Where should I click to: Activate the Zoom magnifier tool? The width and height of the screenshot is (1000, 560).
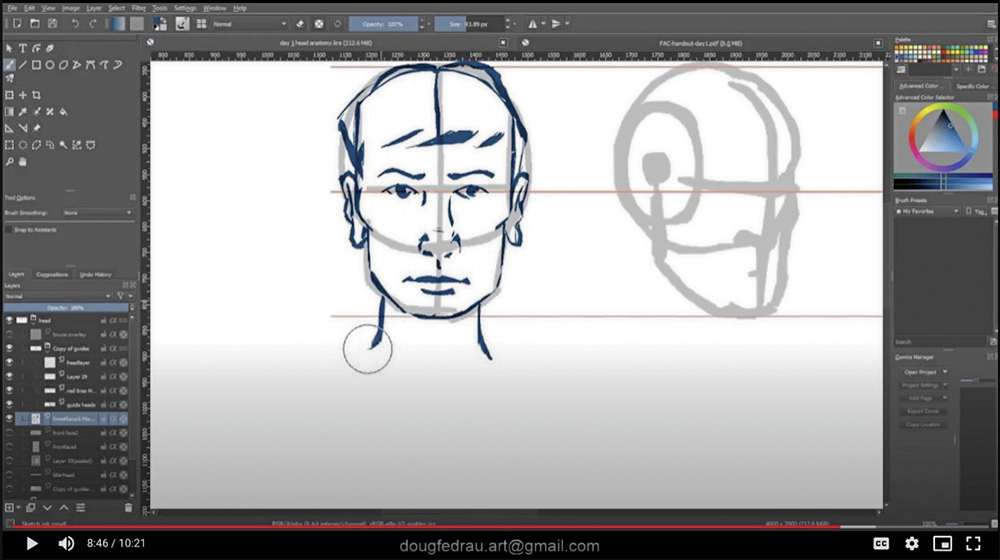[10, 160]
